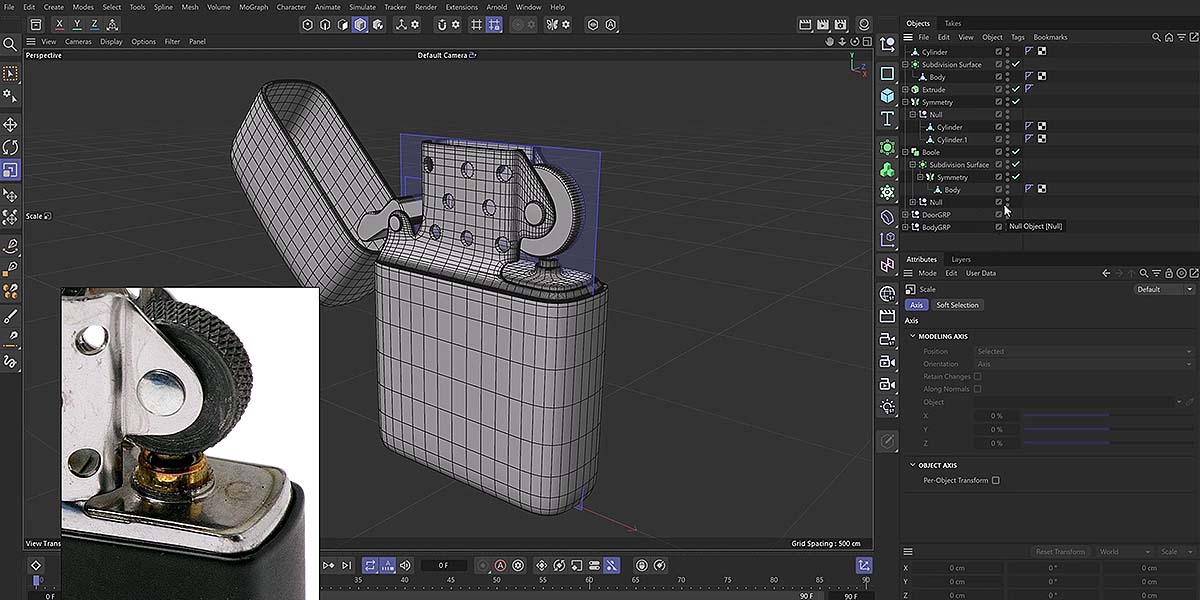Toggle the Boole enable checkmark
This screenshot has width=1200, height=600.
pos(1016,152)
